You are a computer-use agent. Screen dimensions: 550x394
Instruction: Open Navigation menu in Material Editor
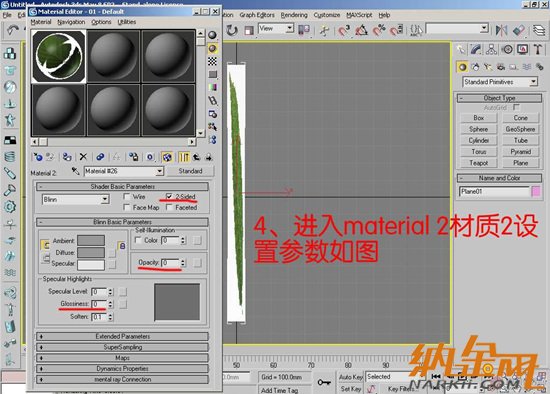[x=71, y=22]
